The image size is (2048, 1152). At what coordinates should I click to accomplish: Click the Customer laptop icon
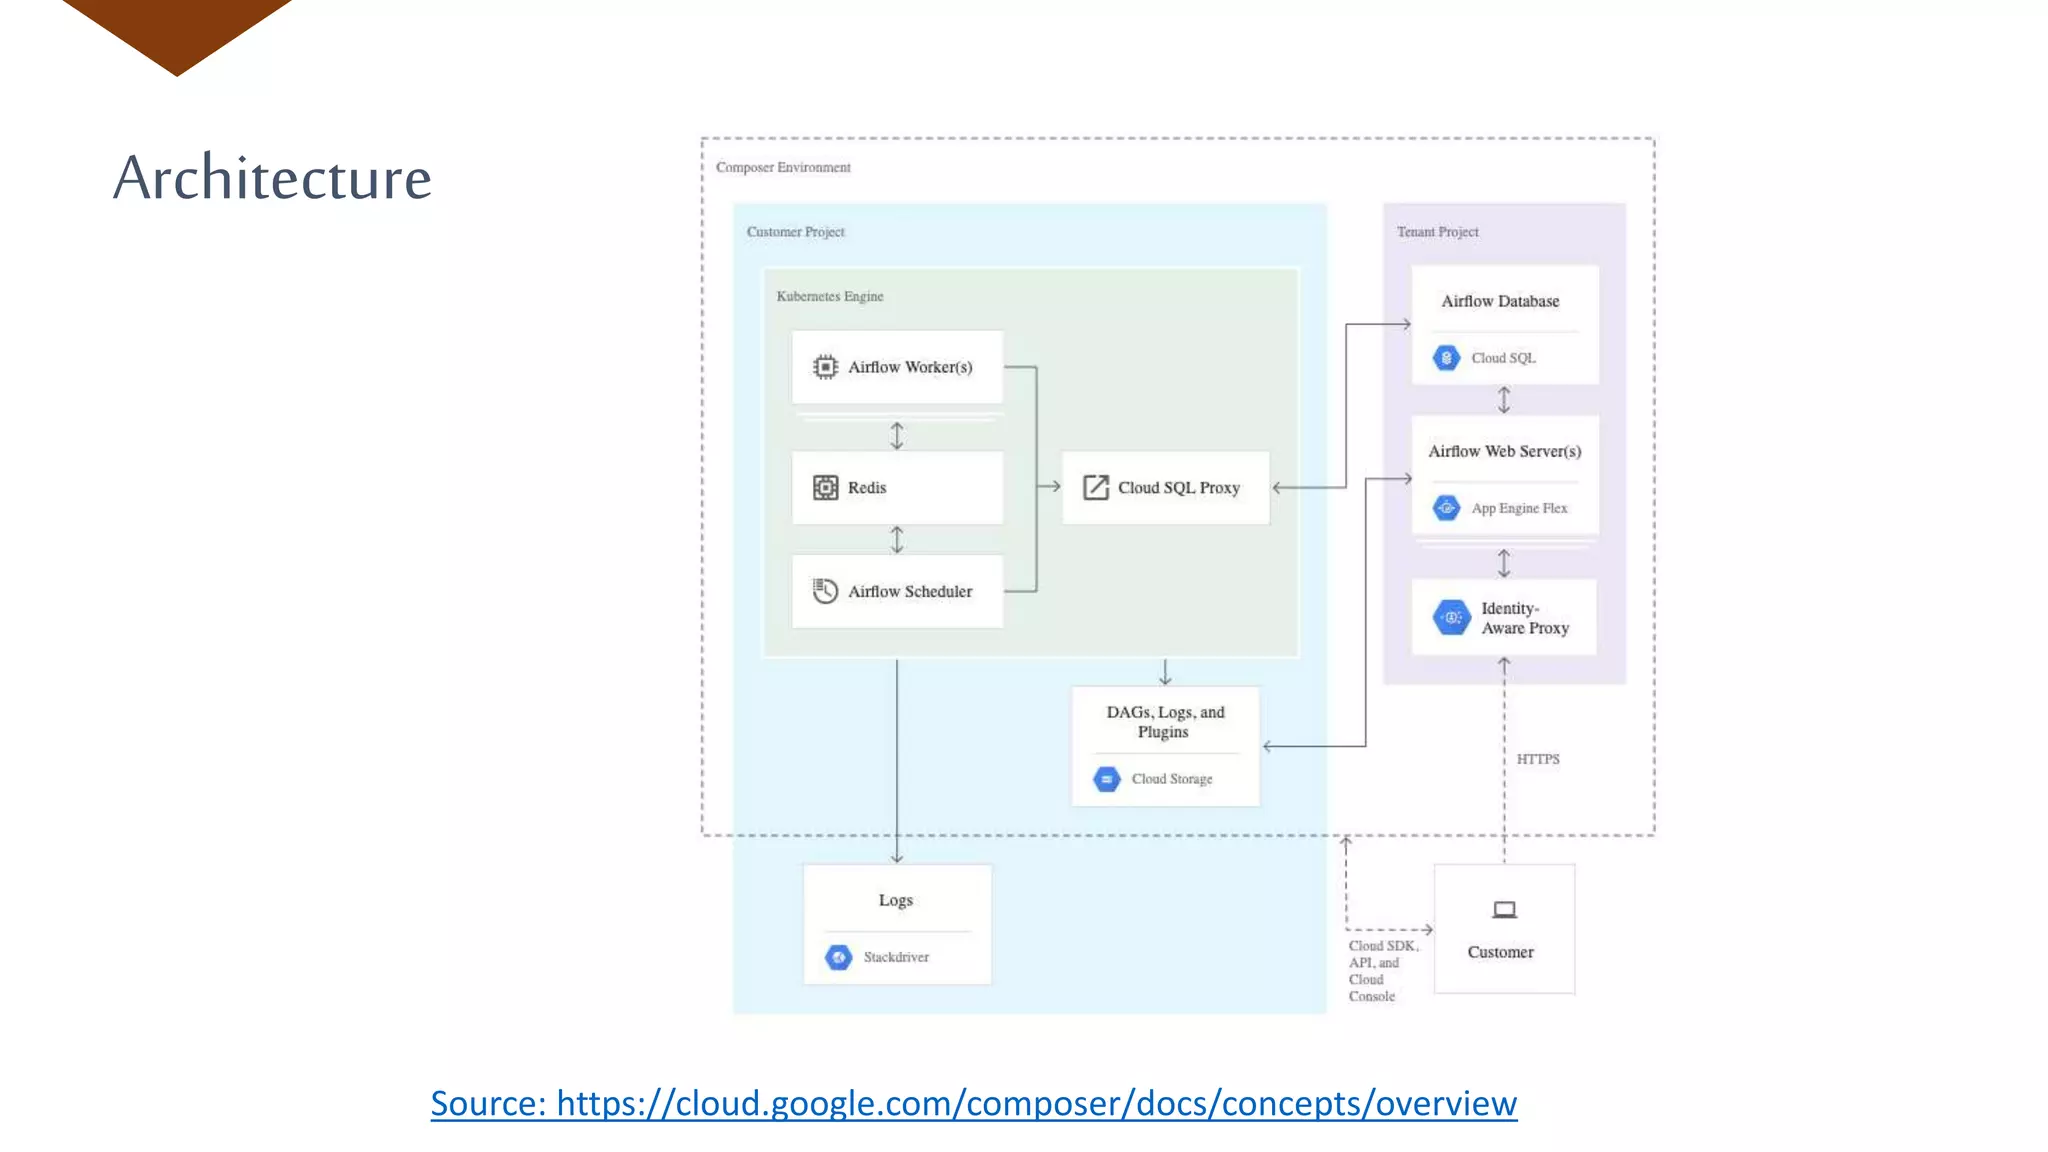(1504, 910)
